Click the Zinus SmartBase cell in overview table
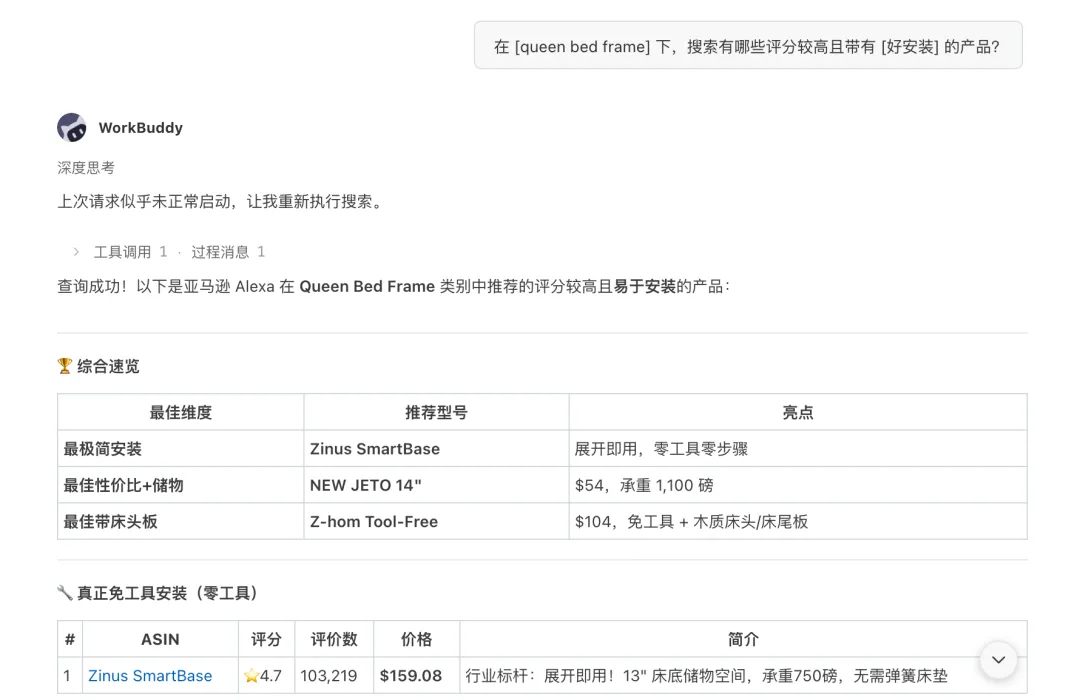 pyautogui.click(x=436, y=449)
